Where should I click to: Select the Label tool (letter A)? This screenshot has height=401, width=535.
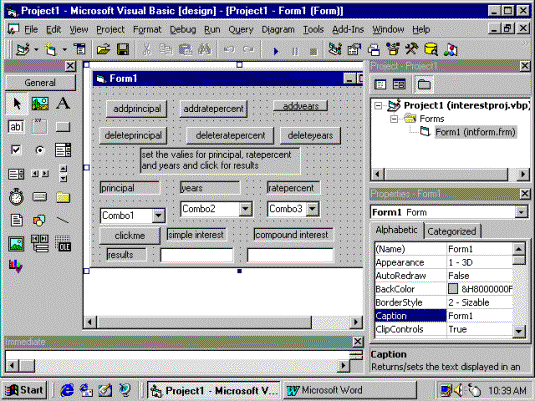pyautogui.click(x=63, y=103)
